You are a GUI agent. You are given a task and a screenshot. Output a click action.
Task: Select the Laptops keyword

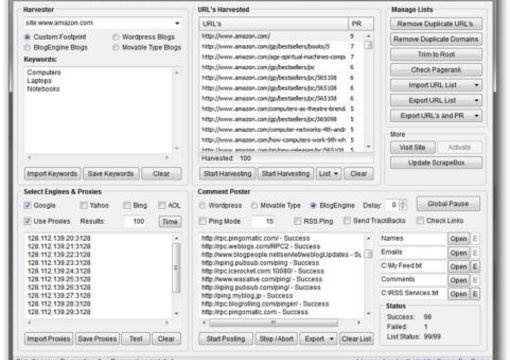(39, 81)
